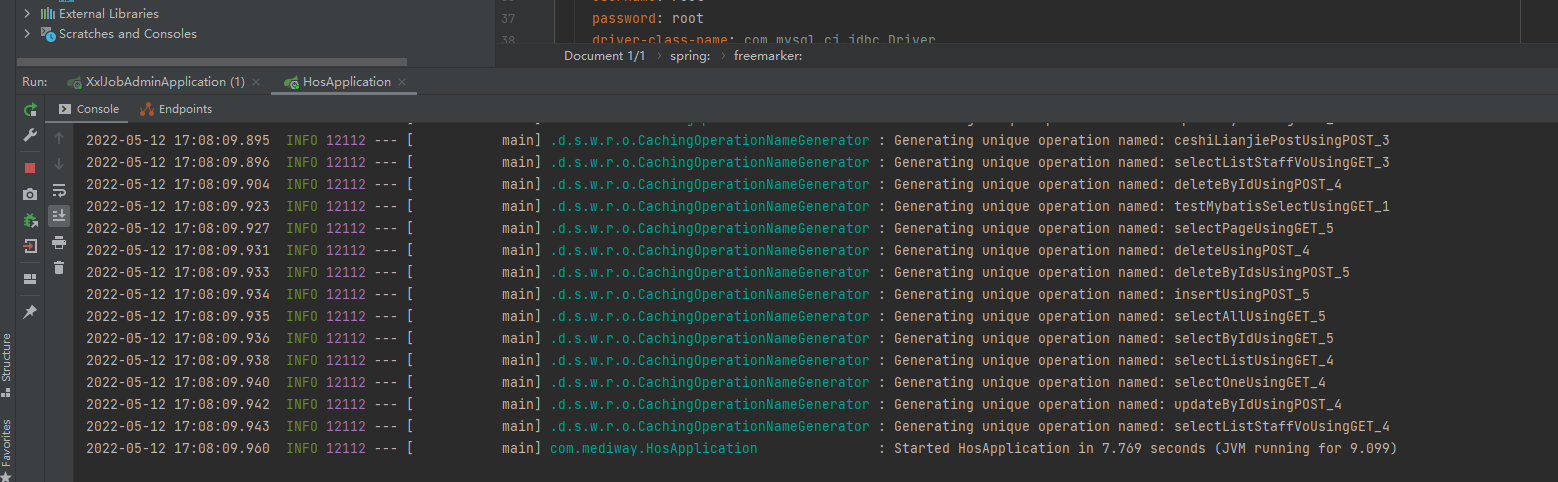Print the console output

pyautogui.click(x=59, y=242)
